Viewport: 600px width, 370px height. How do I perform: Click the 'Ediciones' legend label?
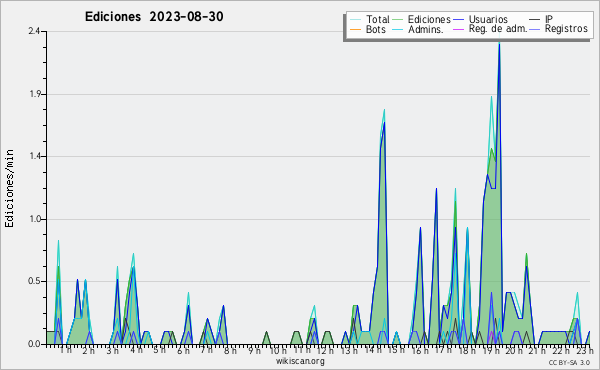pos(429,19)
